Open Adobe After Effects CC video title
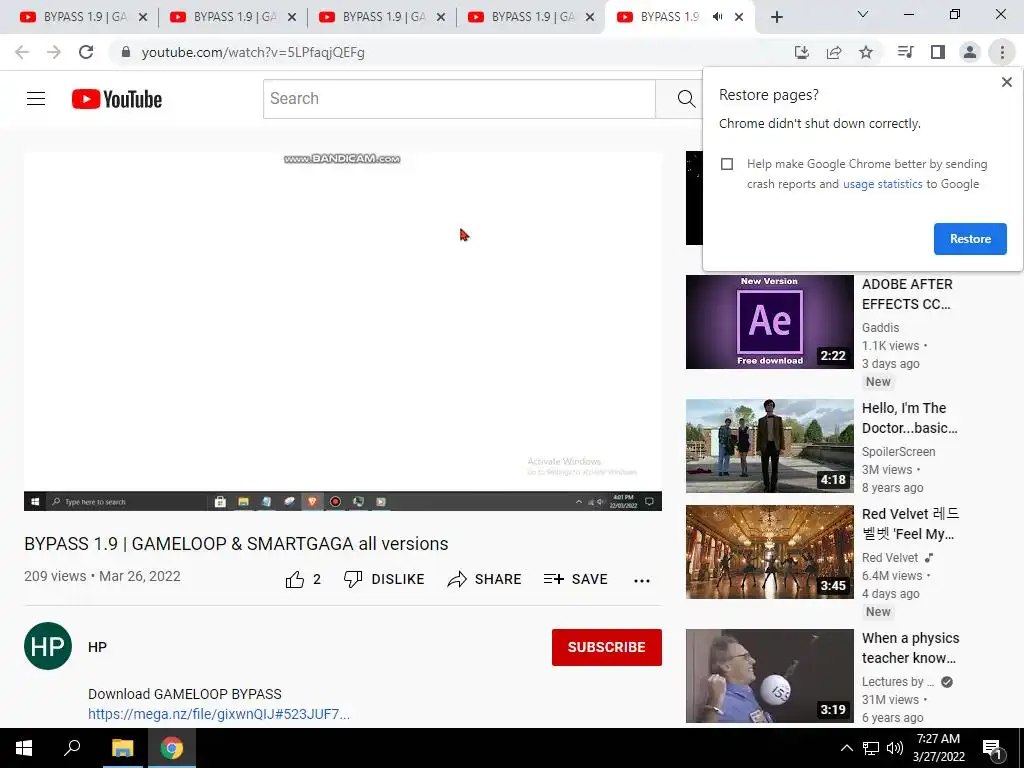1024x768 pixels. pos(907,295)
